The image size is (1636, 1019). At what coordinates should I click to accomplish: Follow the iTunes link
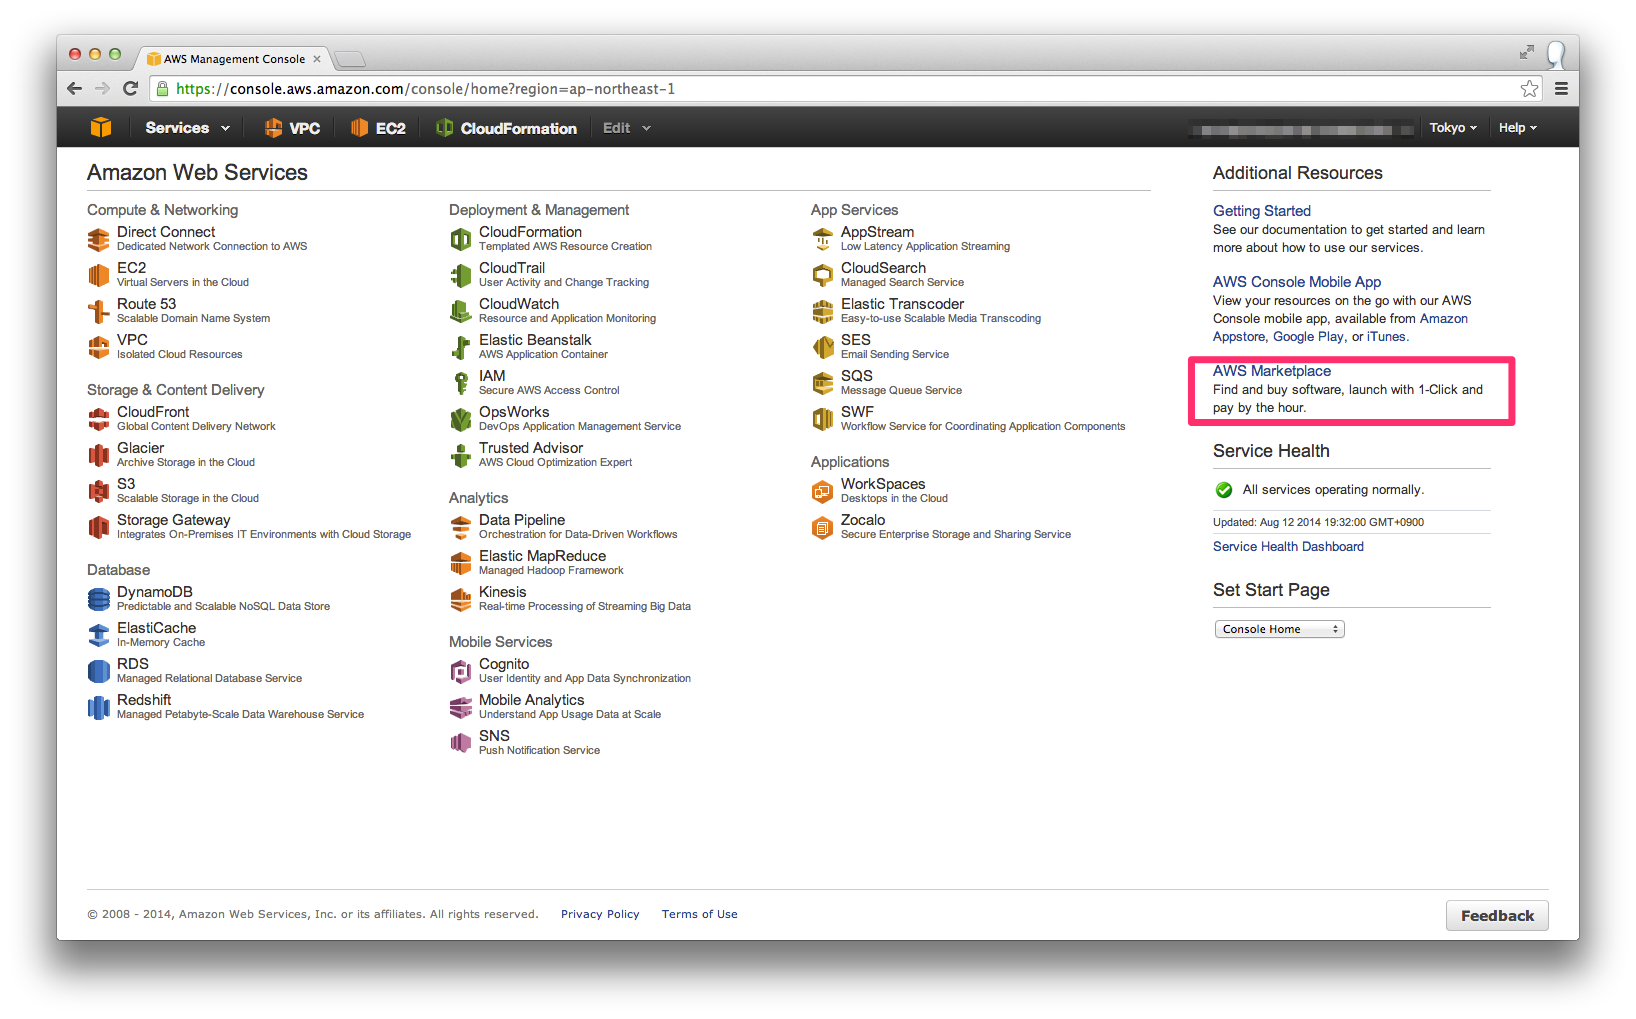click(x=1386, y=337)
